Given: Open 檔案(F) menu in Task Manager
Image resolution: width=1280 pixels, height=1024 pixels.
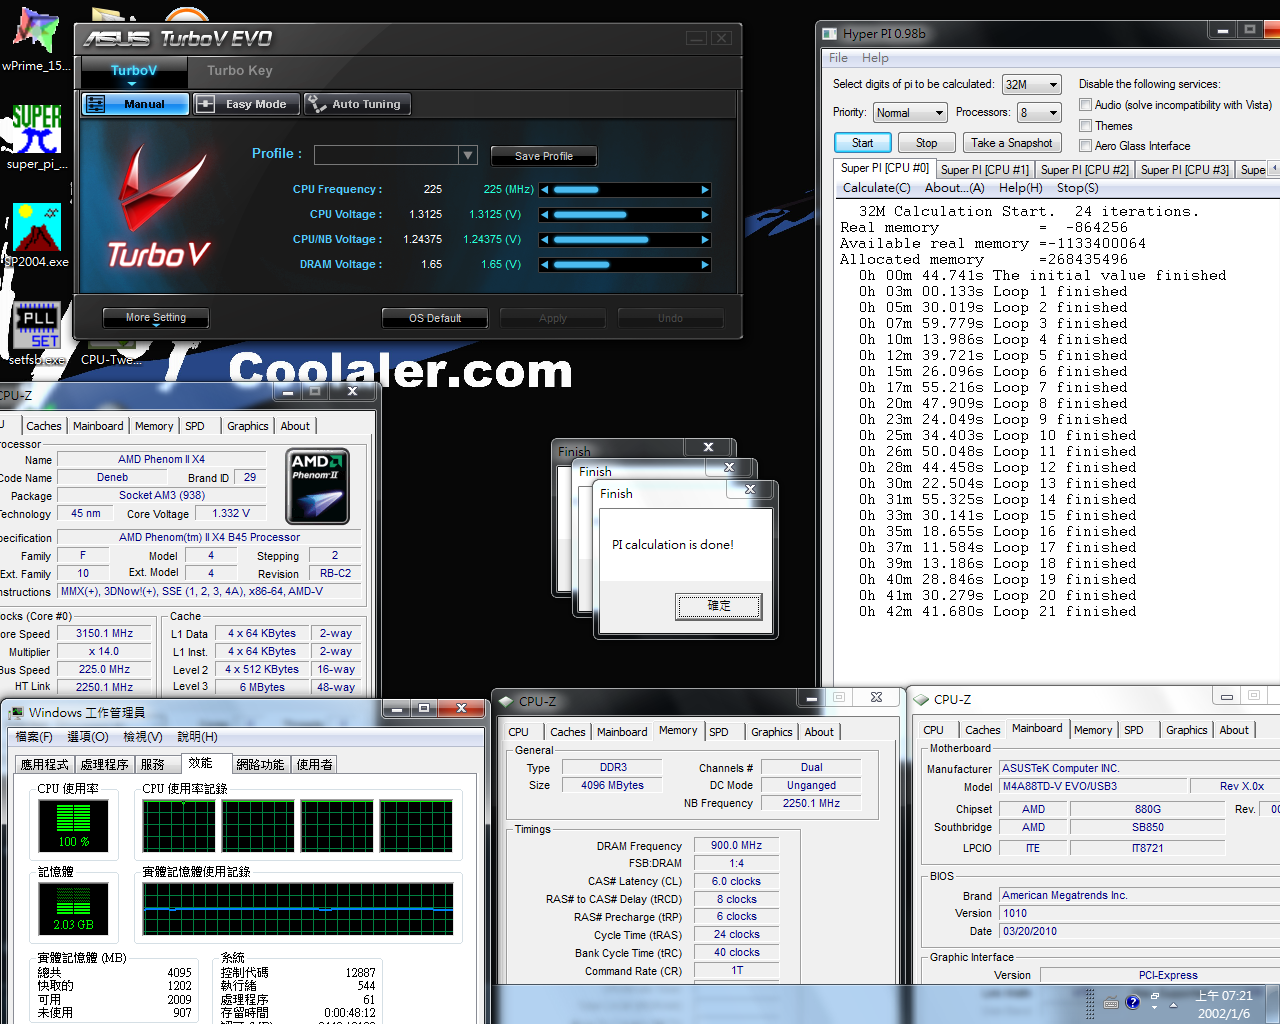Looking at the screenshot, I should pyautogui.click(x=34, y=737).
